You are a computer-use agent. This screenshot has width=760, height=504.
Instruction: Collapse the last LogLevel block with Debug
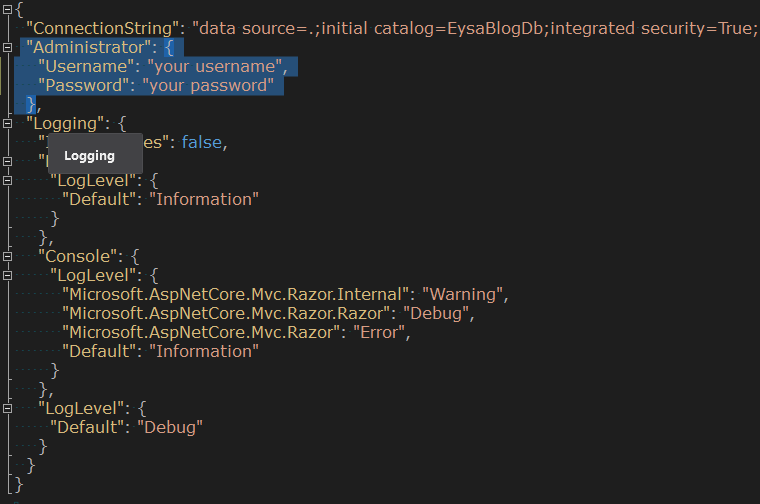pos(9,408)
